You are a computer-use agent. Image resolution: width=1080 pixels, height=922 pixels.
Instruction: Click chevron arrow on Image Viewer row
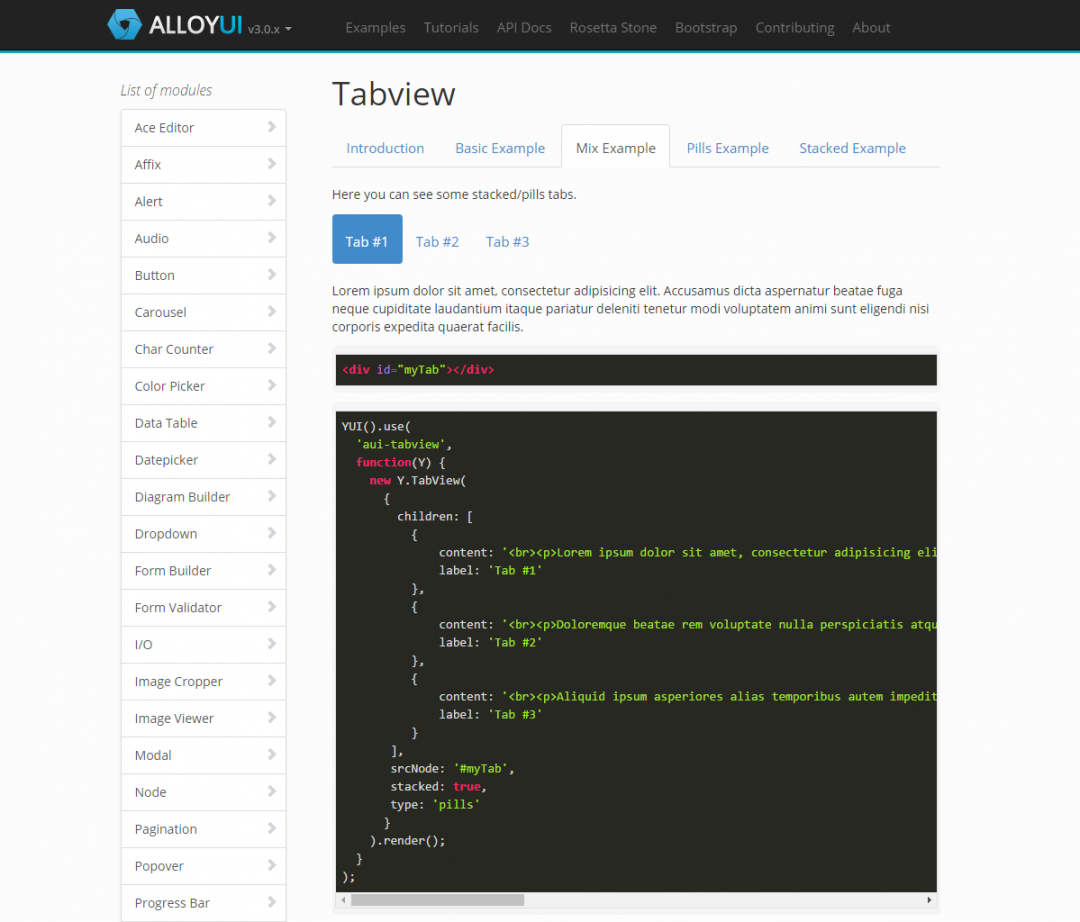[271, 717]
